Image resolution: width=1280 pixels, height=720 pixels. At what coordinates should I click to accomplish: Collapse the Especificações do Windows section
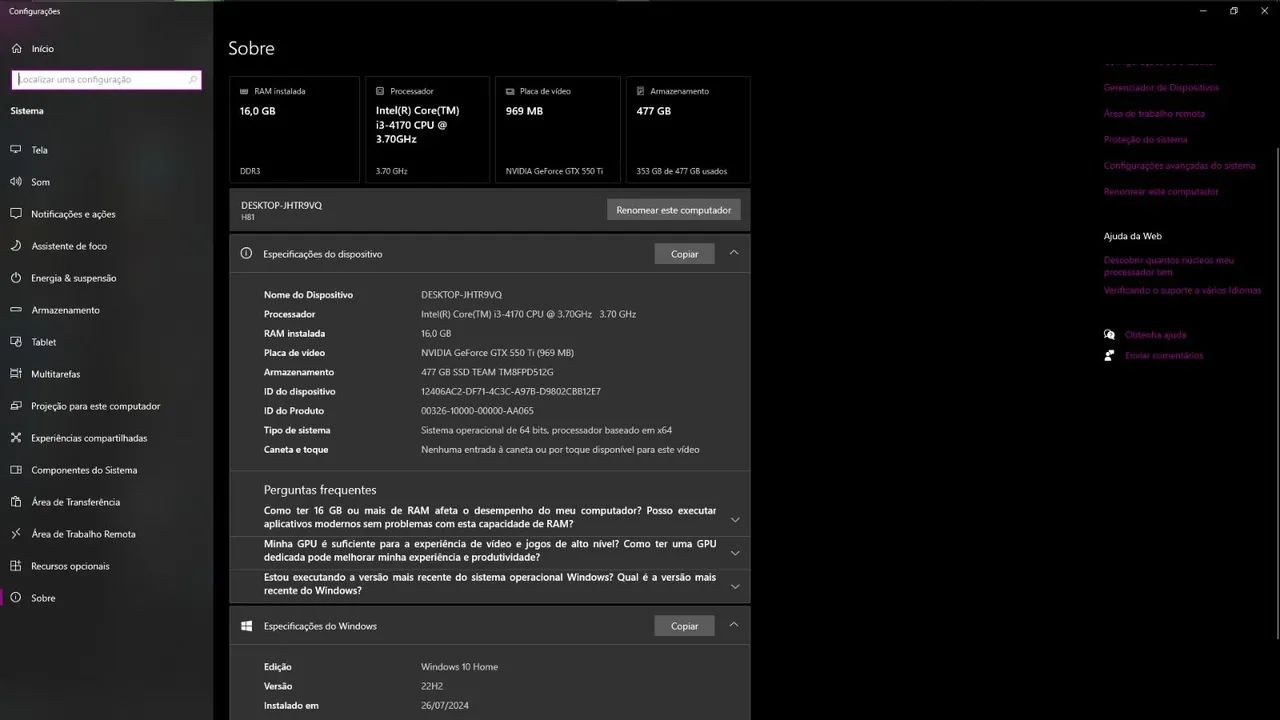[734, 625]
